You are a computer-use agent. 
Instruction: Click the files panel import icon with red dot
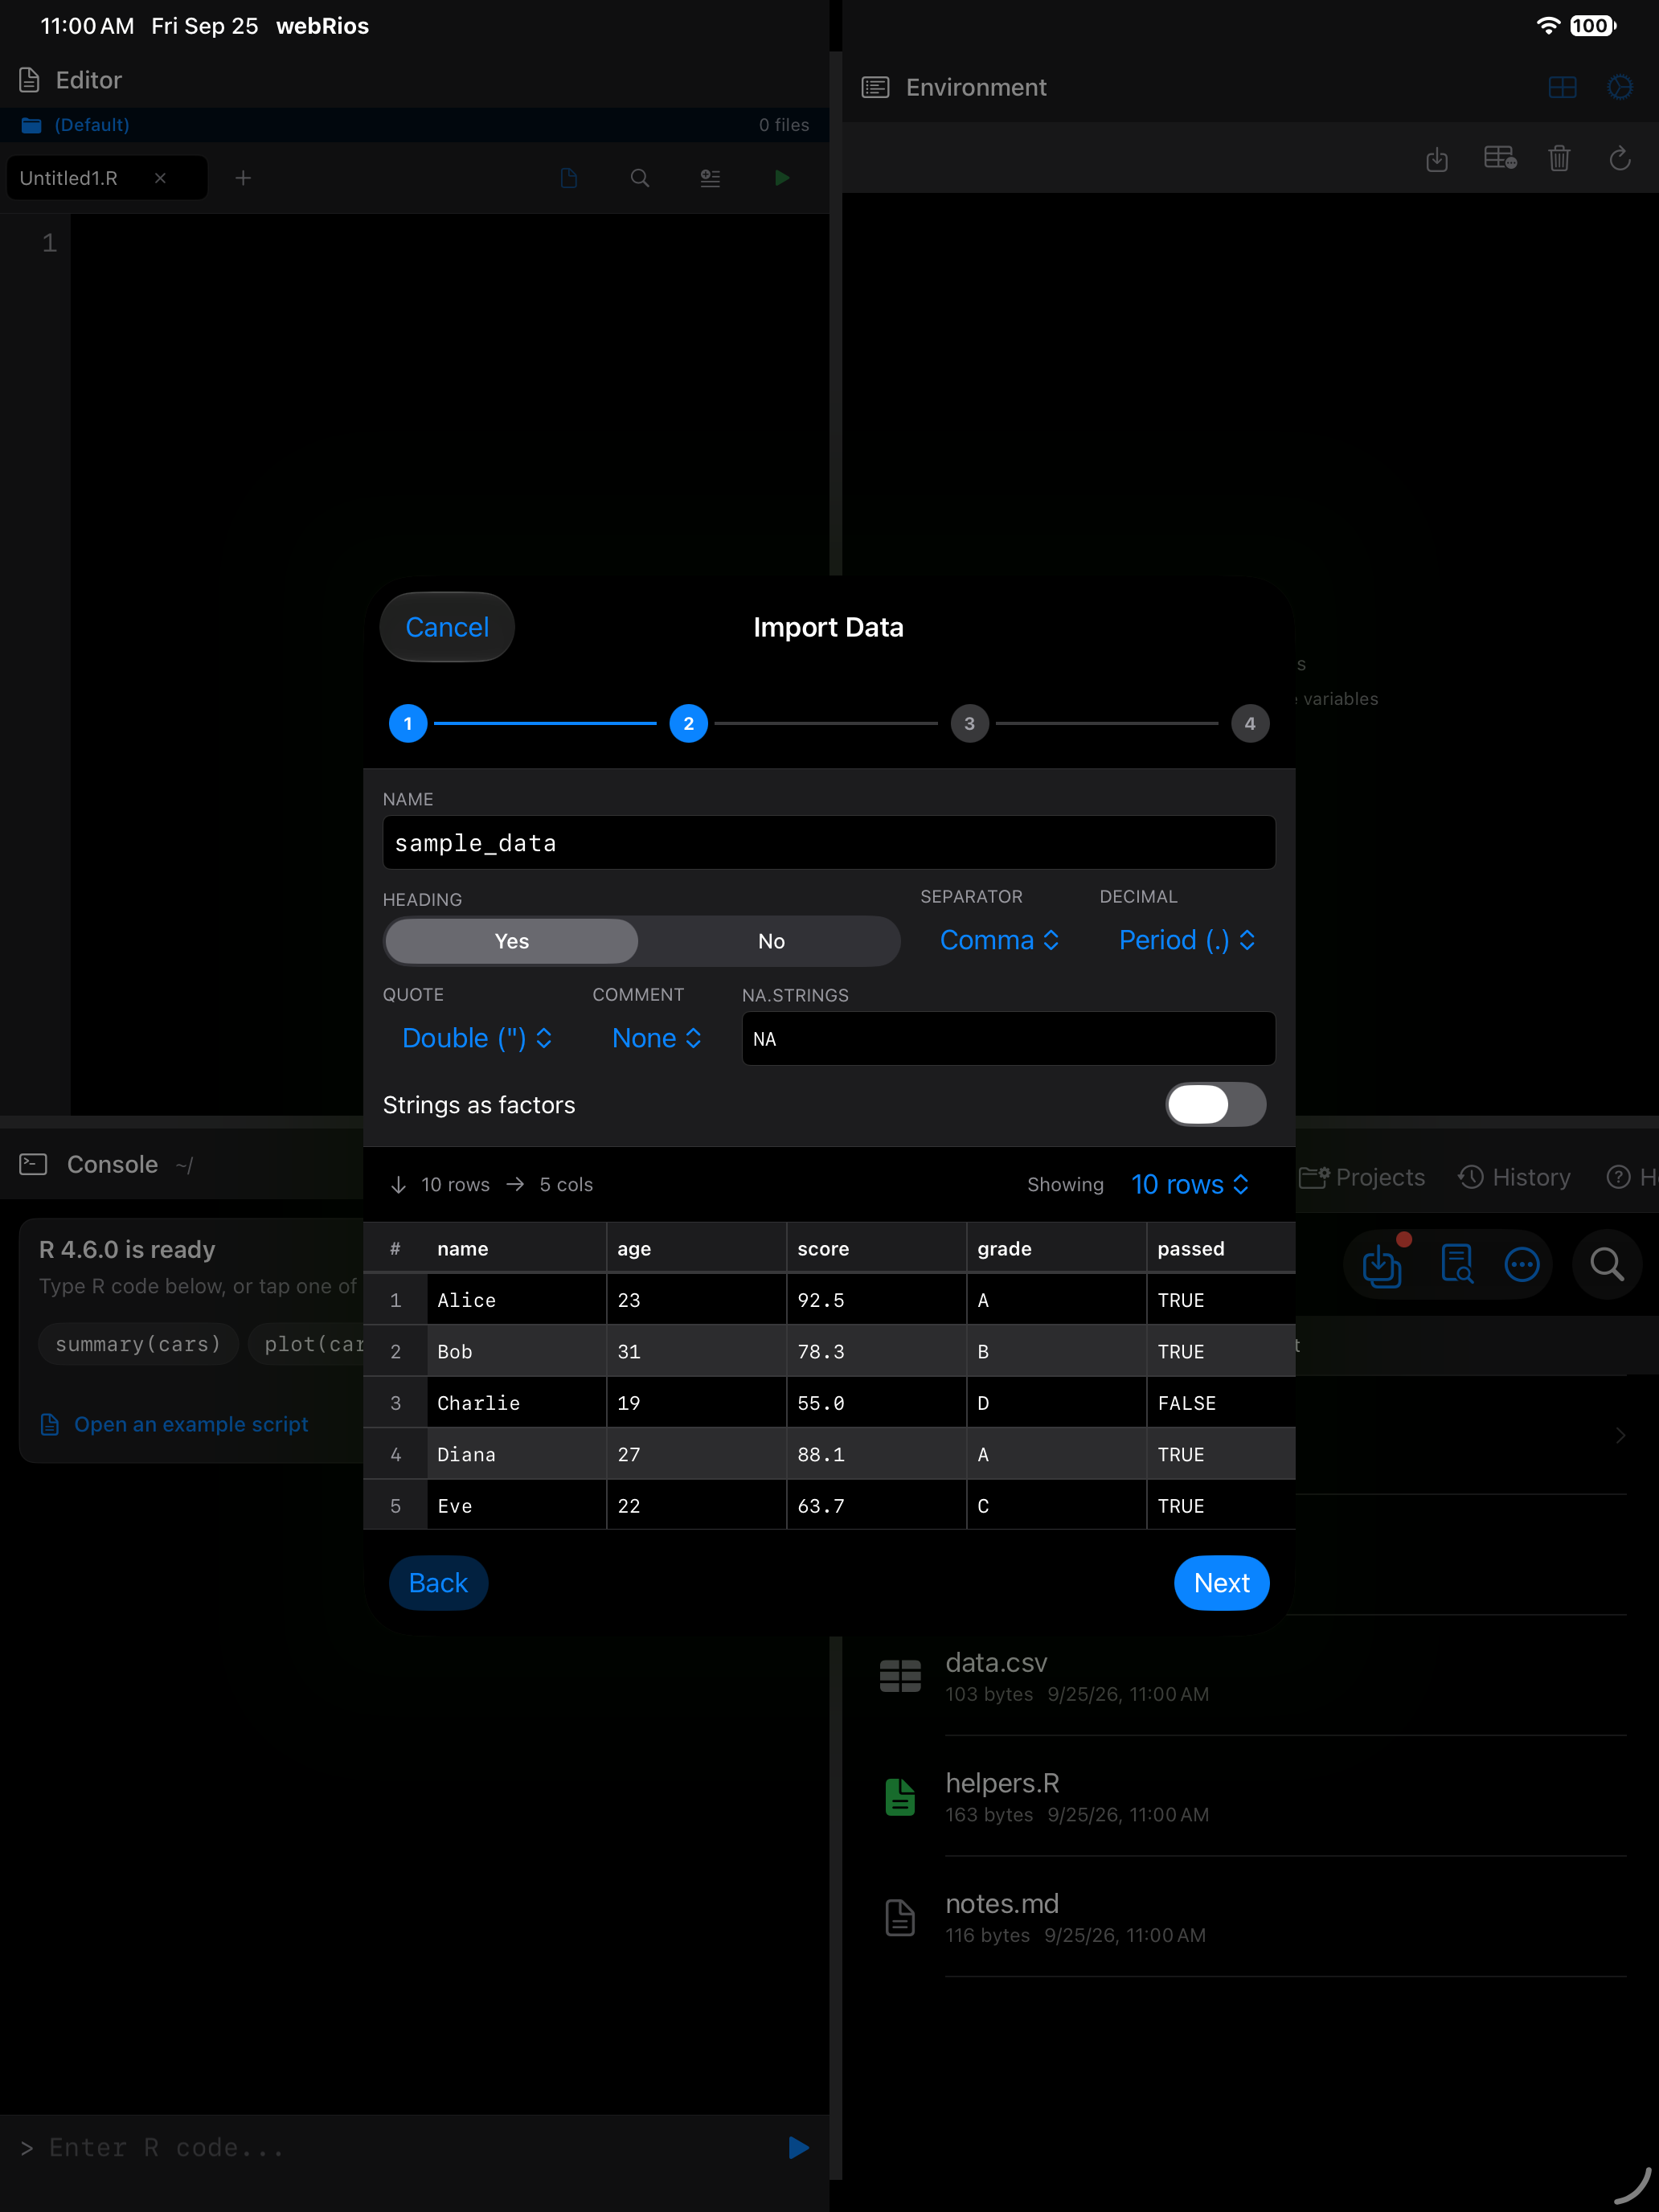(1383, 1264)
